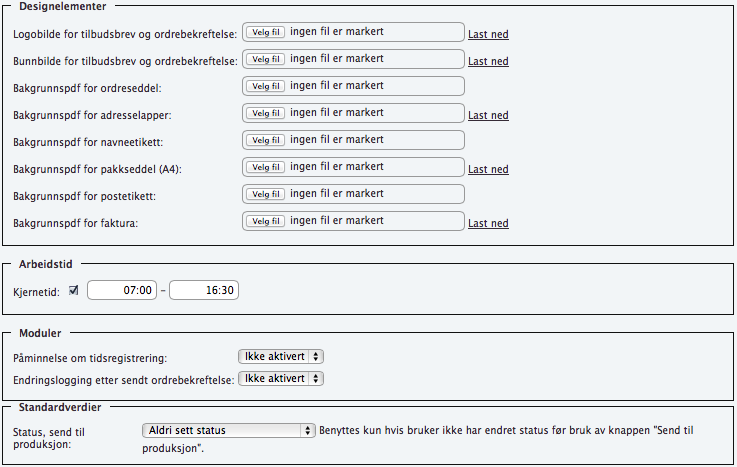Click Last ned for Bunnbilde
This screenshot has height=467, width=737.
[488, 61]
